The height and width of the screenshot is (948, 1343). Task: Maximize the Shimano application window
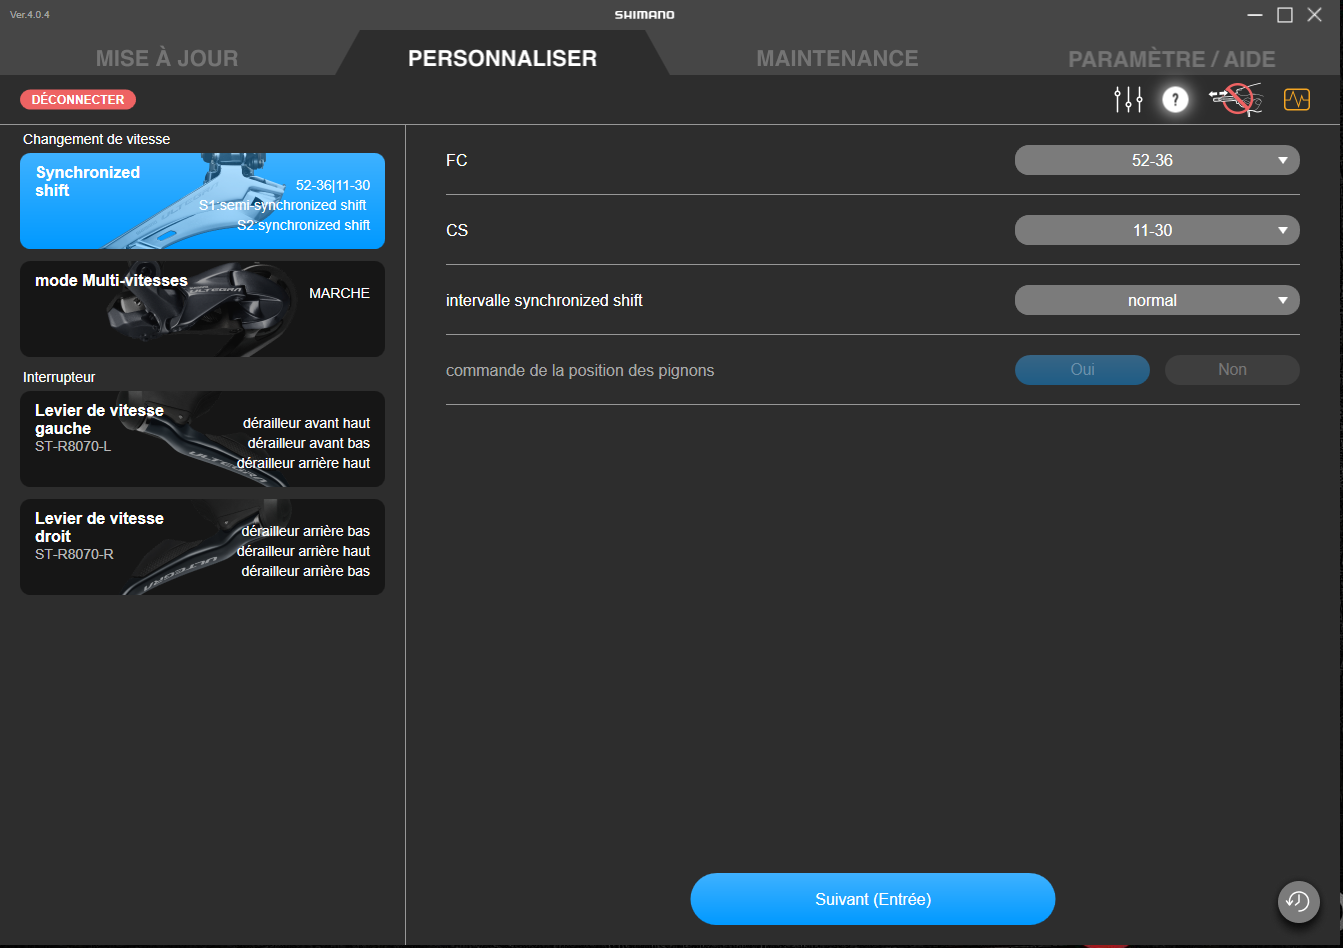pyautogui.click(x=1285, y=15)
